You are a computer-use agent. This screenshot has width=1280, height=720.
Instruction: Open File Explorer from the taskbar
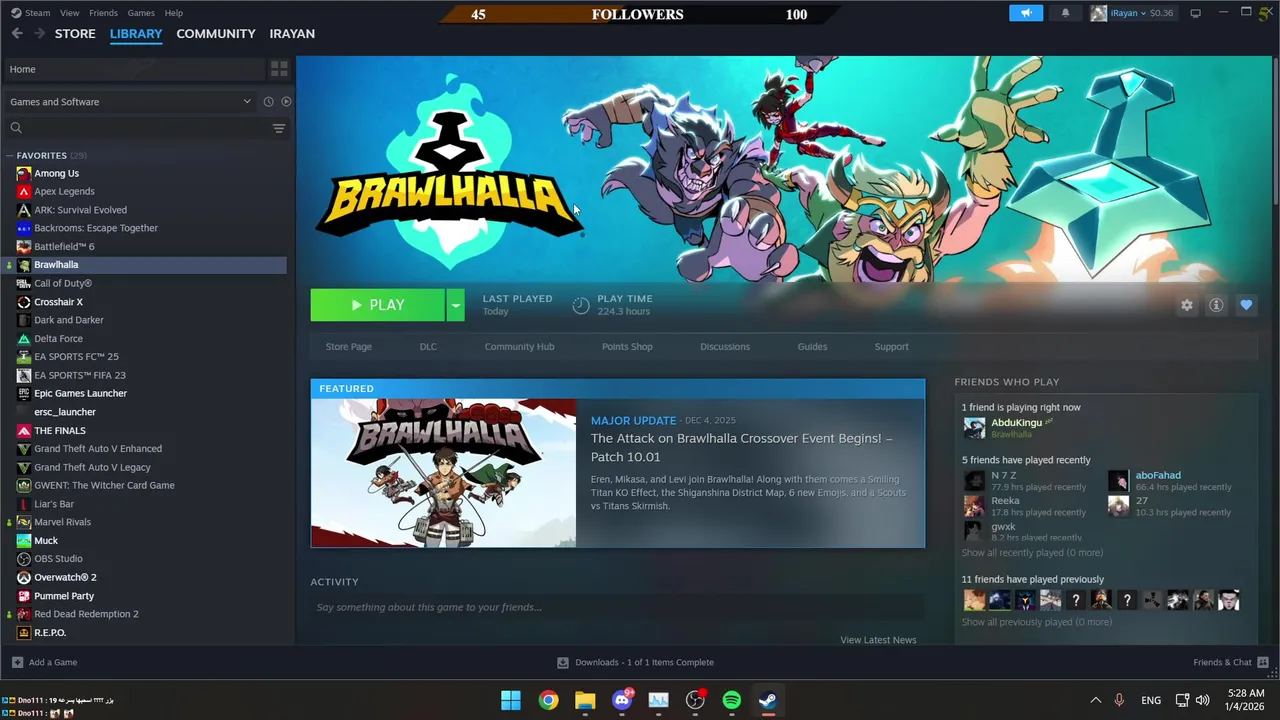[585, 700]
